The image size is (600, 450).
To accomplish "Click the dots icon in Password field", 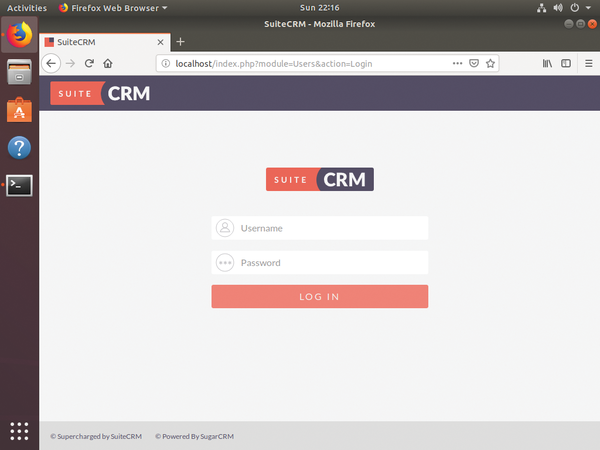I will (225, 263).
